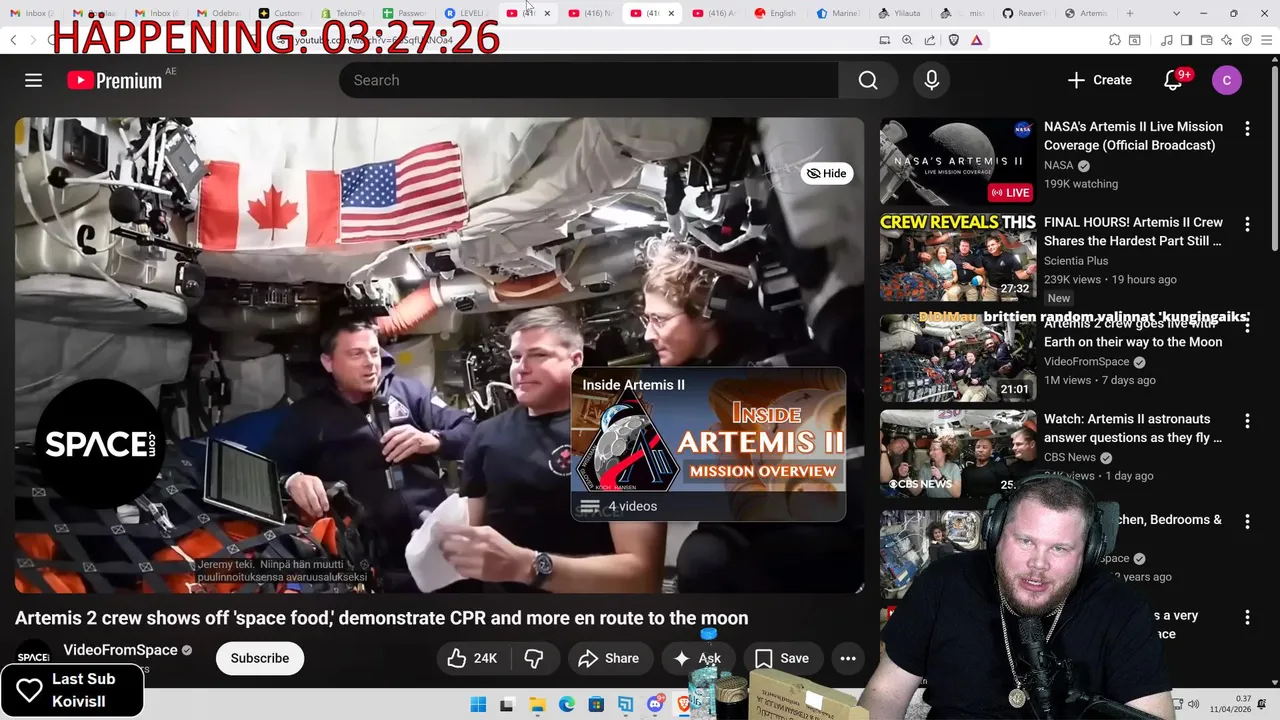Click the Ask button
1280x720 pixels.
pyautogui.click(x=697, y=658)
